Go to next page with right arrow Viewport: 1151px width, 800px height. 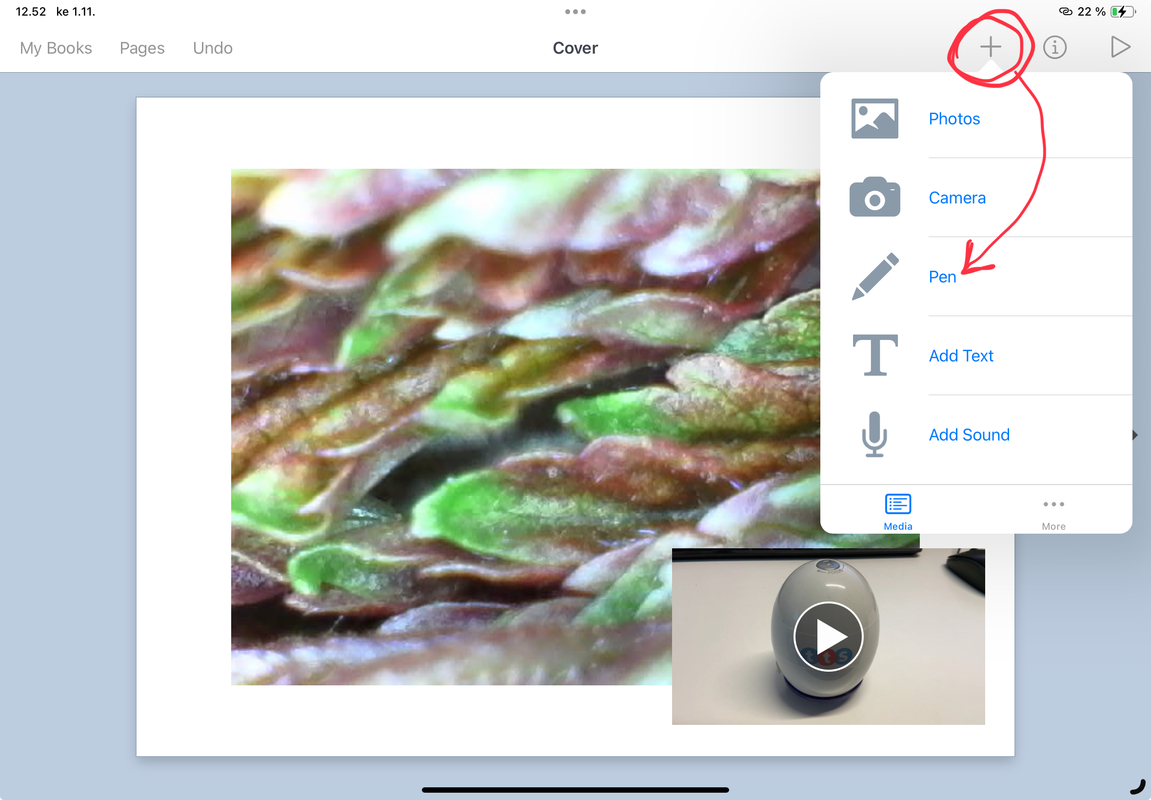1134,435
